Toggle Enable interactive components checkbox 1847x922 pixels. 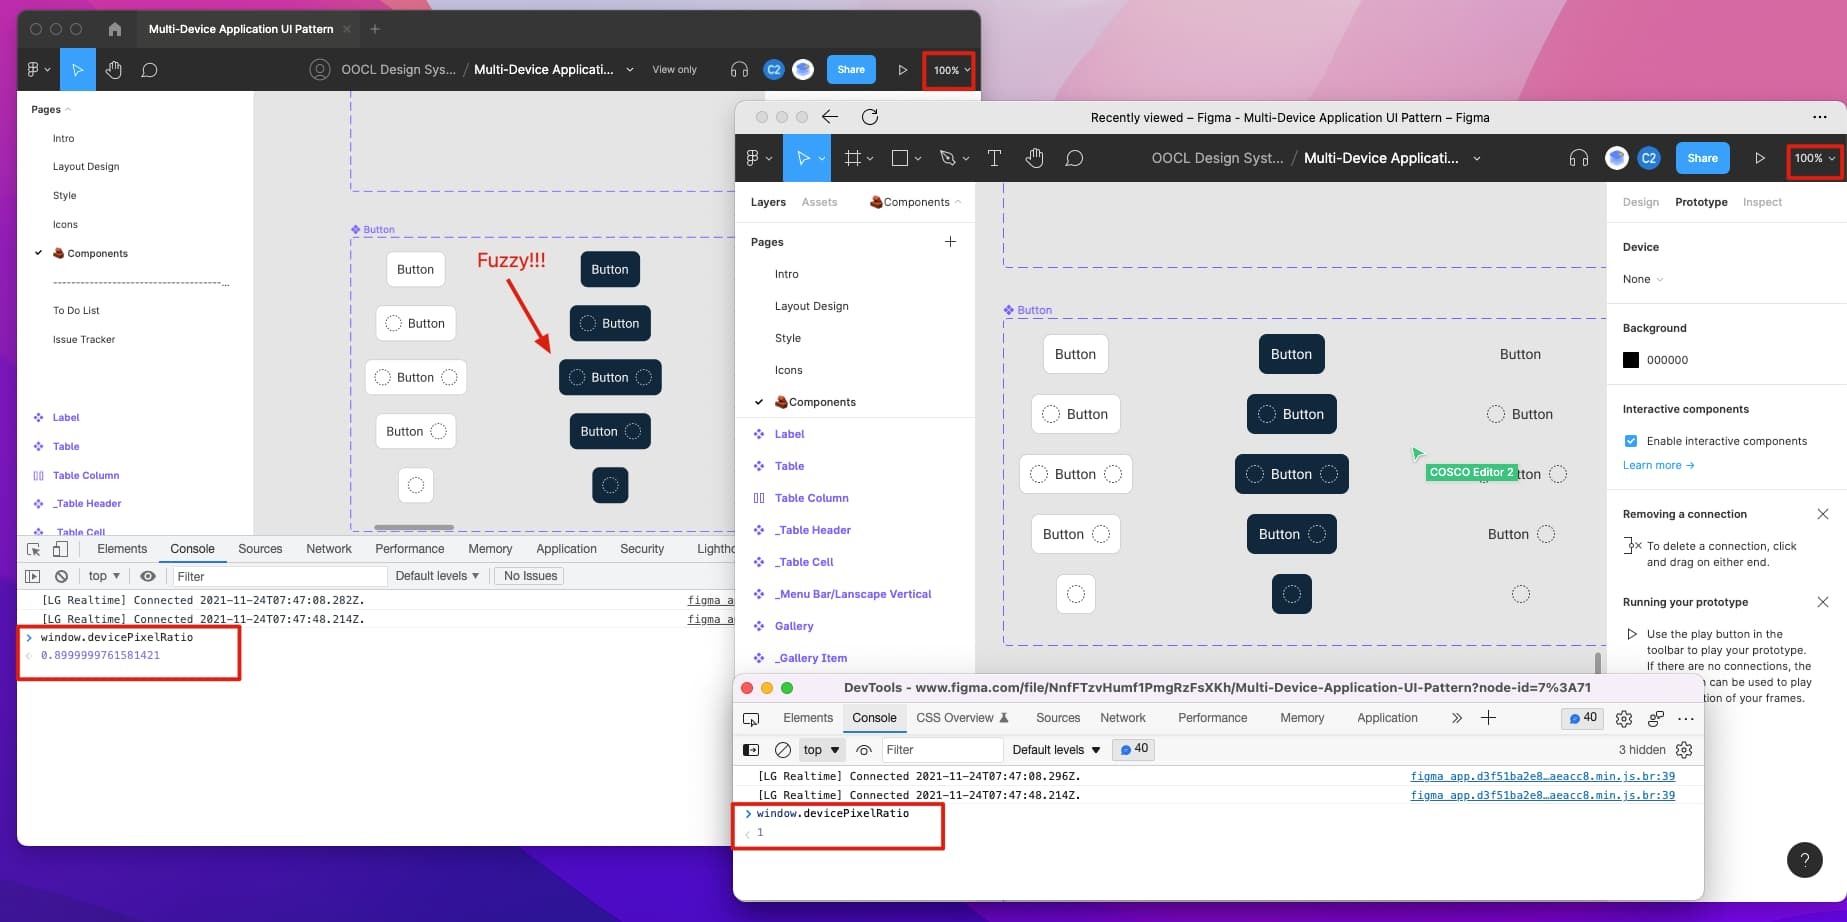coord(1631,441)
